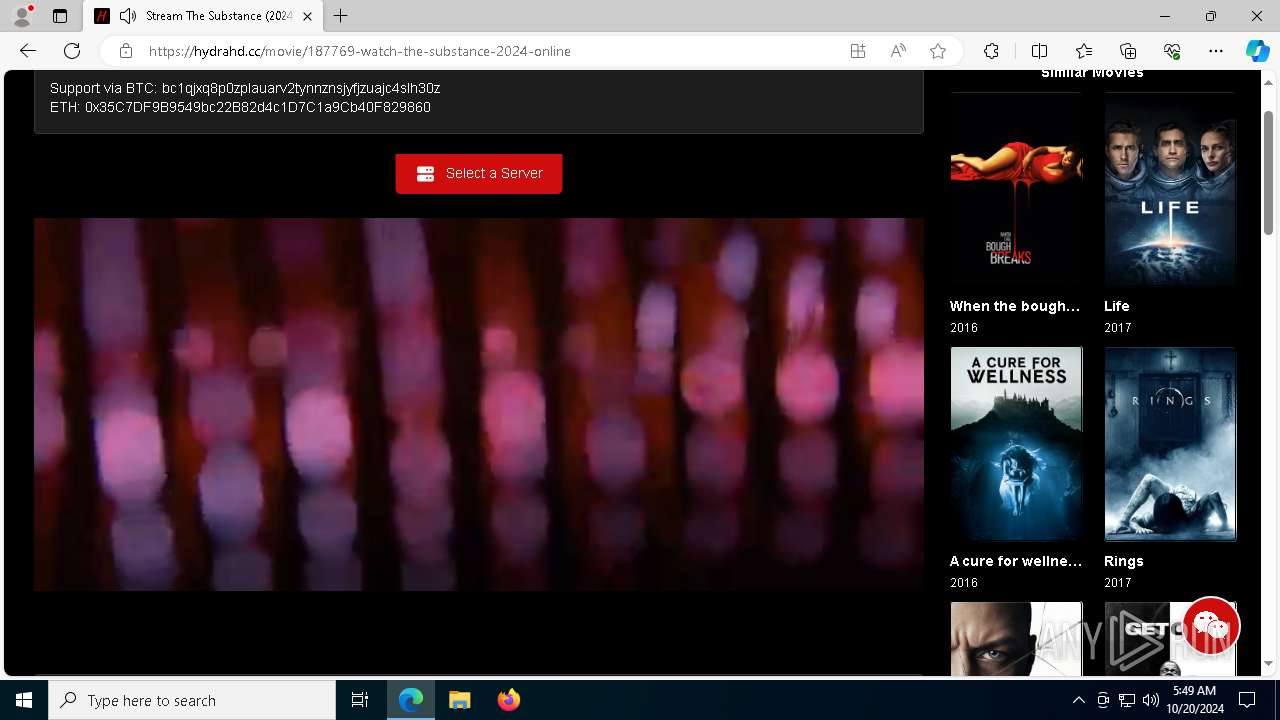Click the taskbar clock showing 5:49 AM
This screenshot has width=1280, height=720.
tap(1194, 700)
